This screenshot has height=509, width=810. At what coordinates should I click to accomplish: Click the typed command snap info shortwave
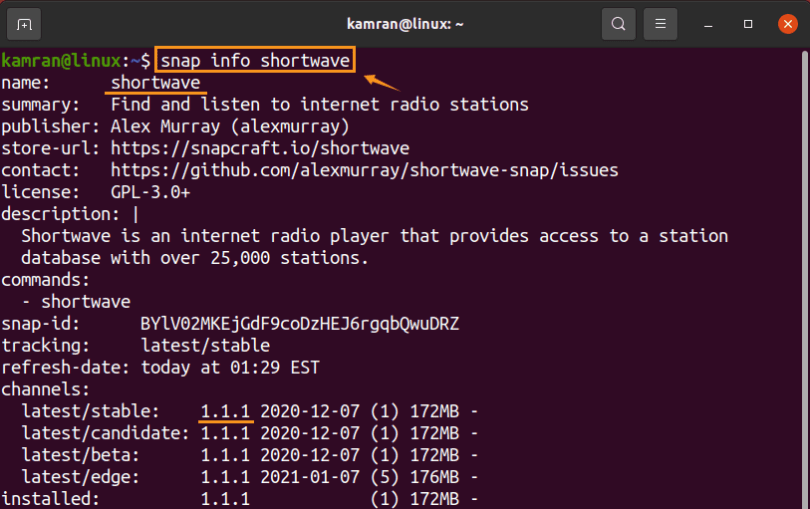pyautogui.click(x=255, y=60)
